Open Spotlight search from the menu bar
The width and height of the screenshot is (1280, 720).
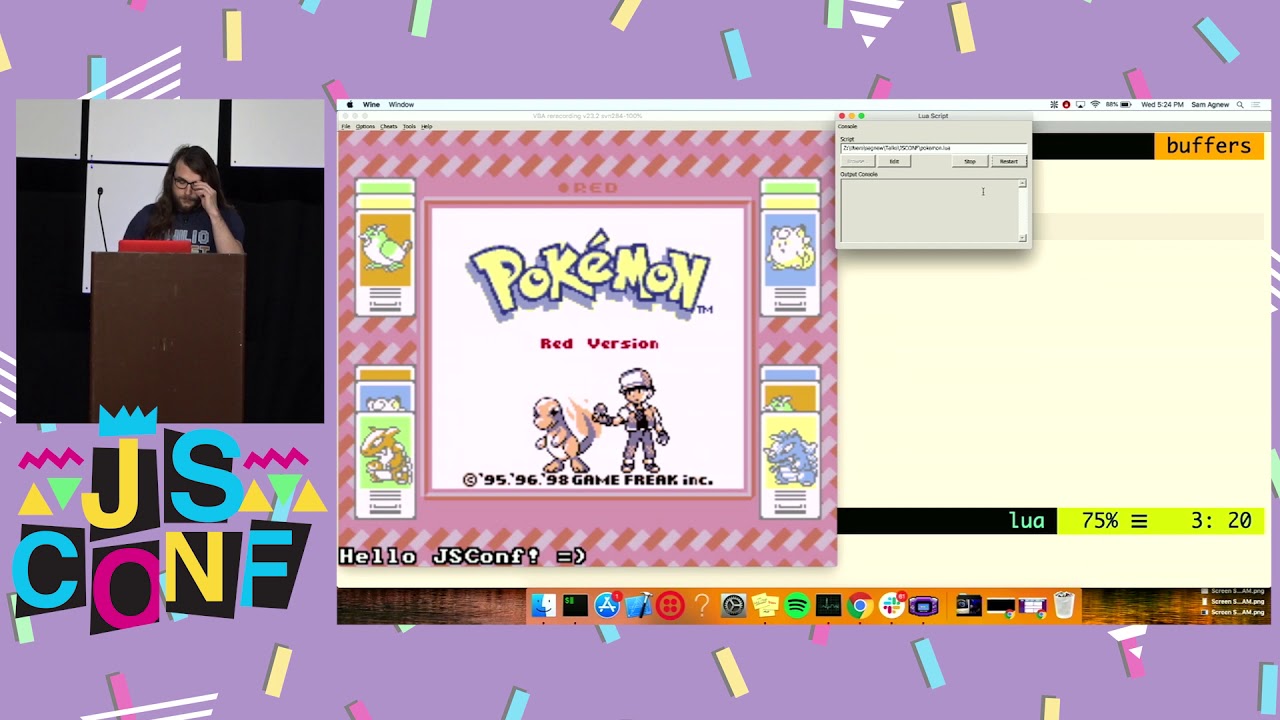pos(1238,104)
